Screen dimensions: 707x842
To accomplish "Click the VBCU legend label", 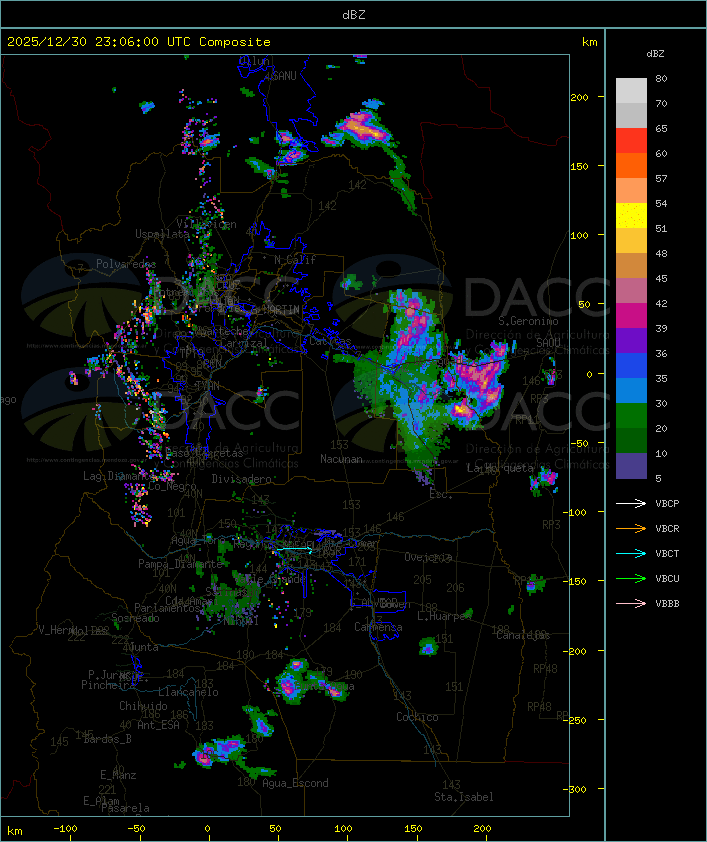I will click(667, 578).
